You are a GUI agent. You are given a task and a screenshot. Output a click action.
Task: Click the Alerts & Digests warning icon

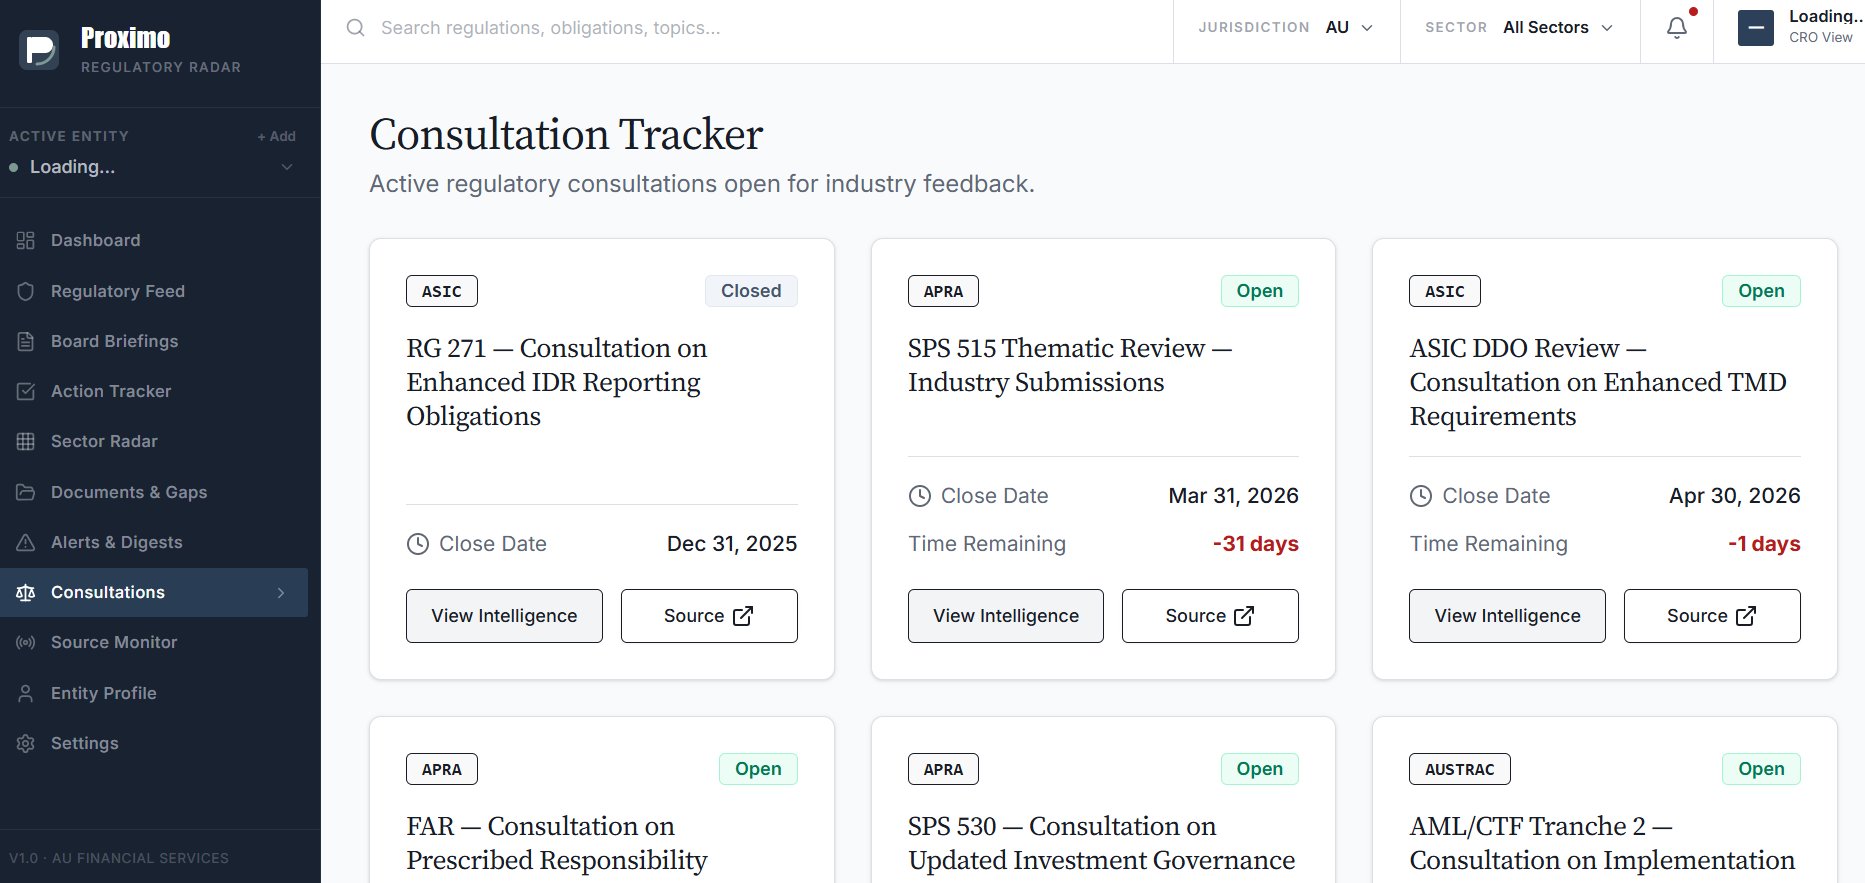point(26,542)
